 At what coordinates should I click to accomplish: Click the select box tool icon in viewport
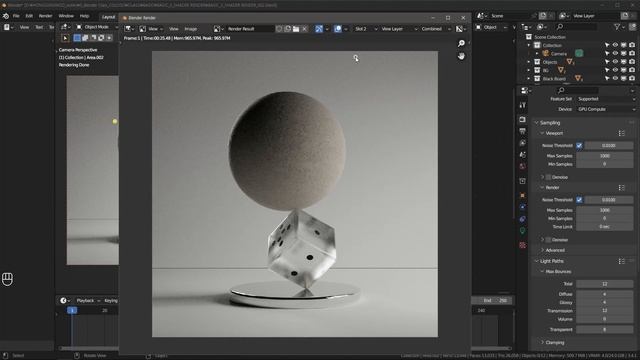coord(65,38)
